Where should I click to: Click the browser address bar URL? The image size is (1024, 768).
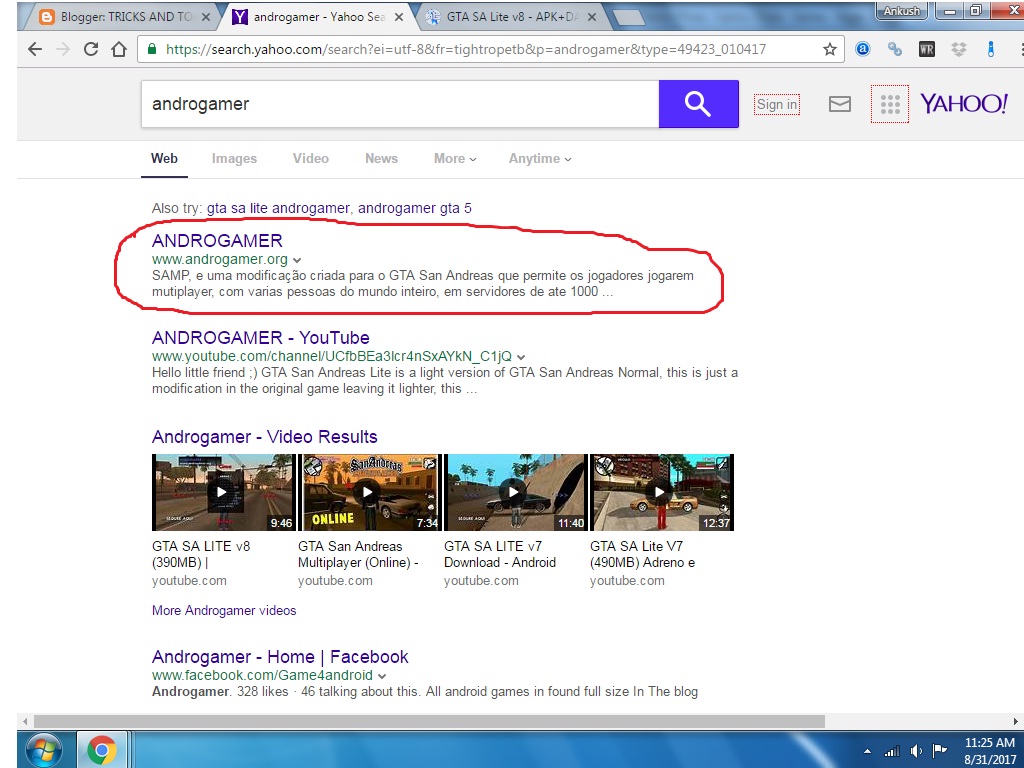coord(466,49)
